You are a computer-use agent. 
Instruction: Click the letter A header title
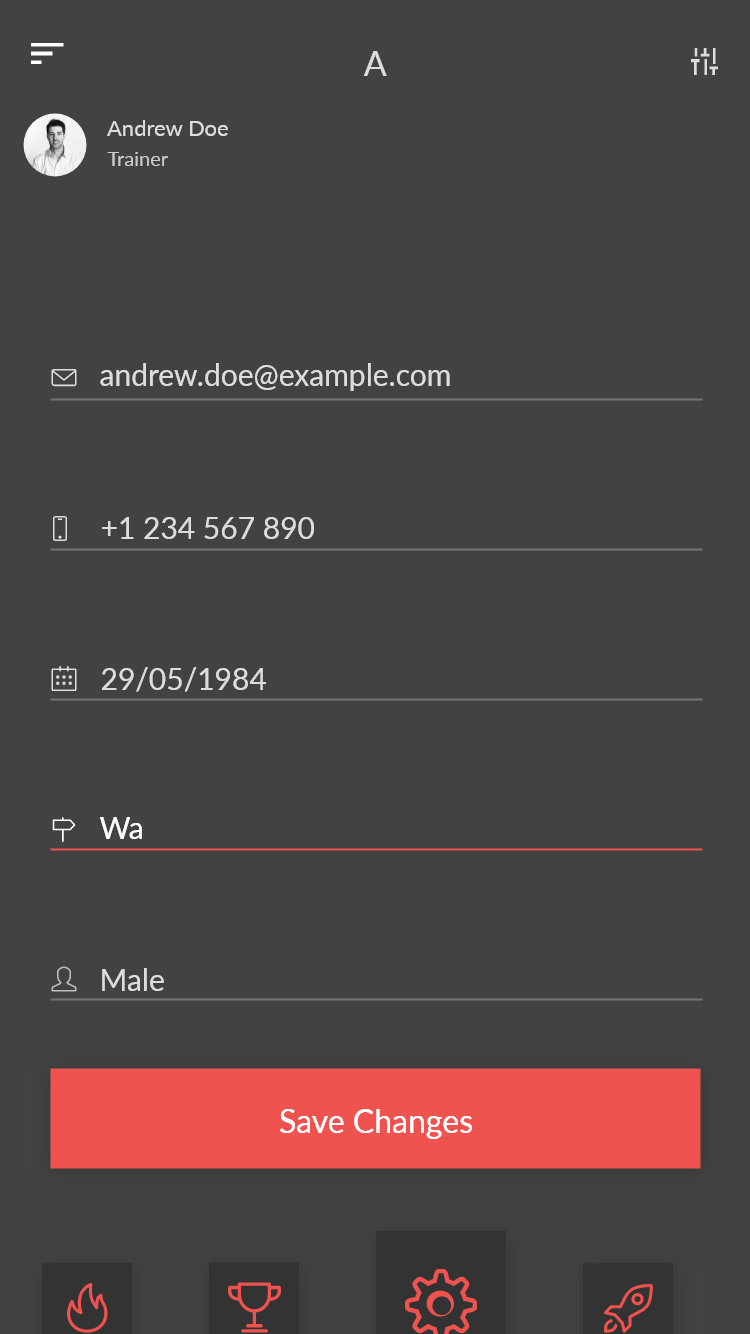pyautogui.click(x=375, y=64)
